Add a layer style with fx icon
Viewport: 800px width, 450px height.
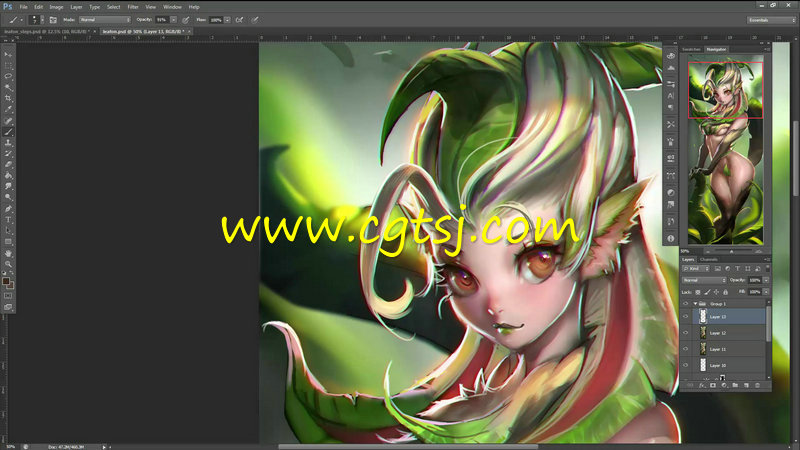click(x=702, y=385)
